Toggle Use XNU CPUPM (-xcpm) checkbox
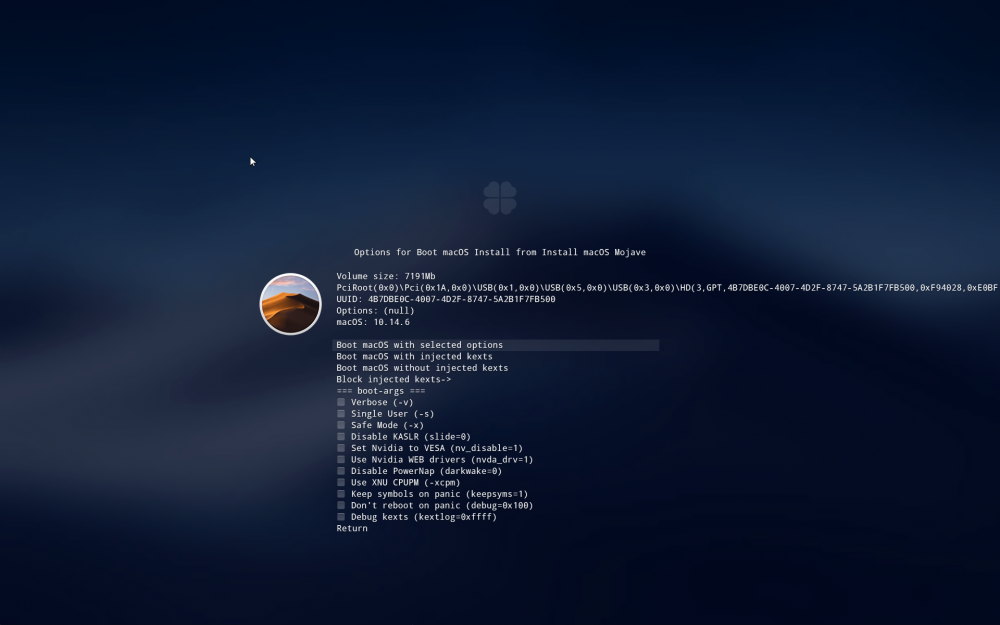 (x=341, y=483)
